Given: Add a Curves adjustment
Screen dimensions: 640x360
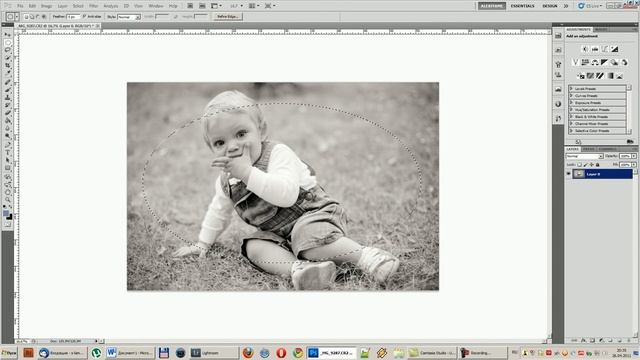Looking at the screenshot, I should [605, 49].
